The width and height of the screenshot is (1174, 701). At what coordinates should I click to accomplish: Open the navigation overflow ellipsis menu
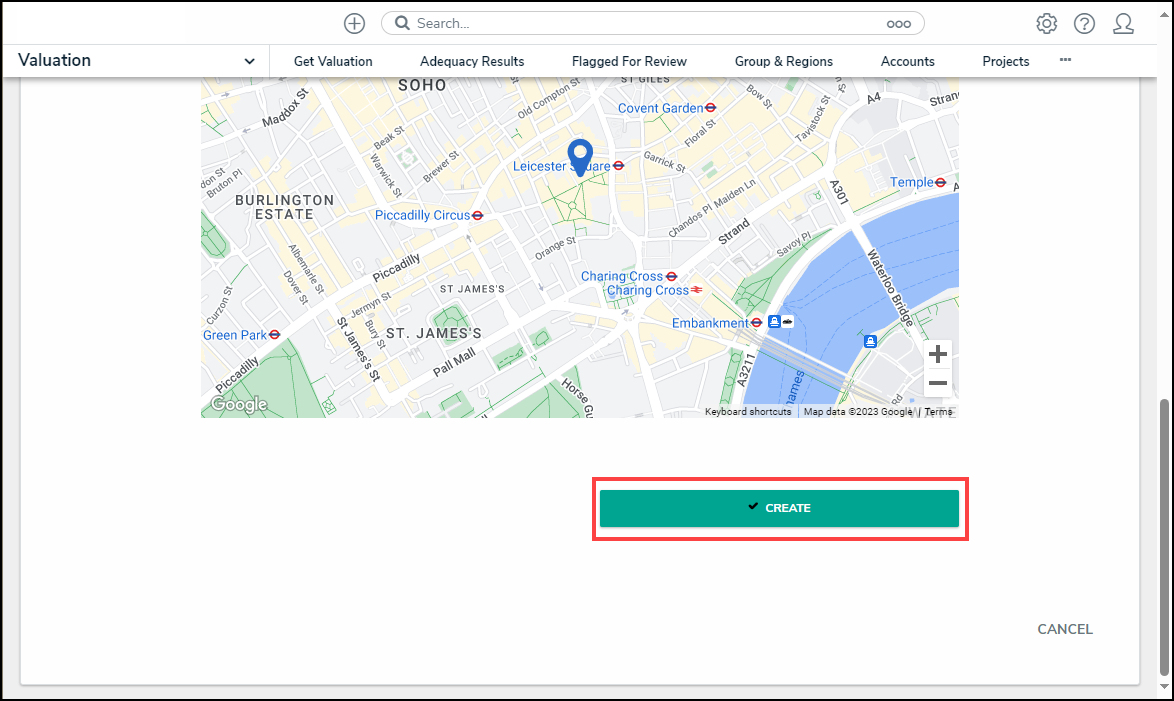coord(1065,60)
